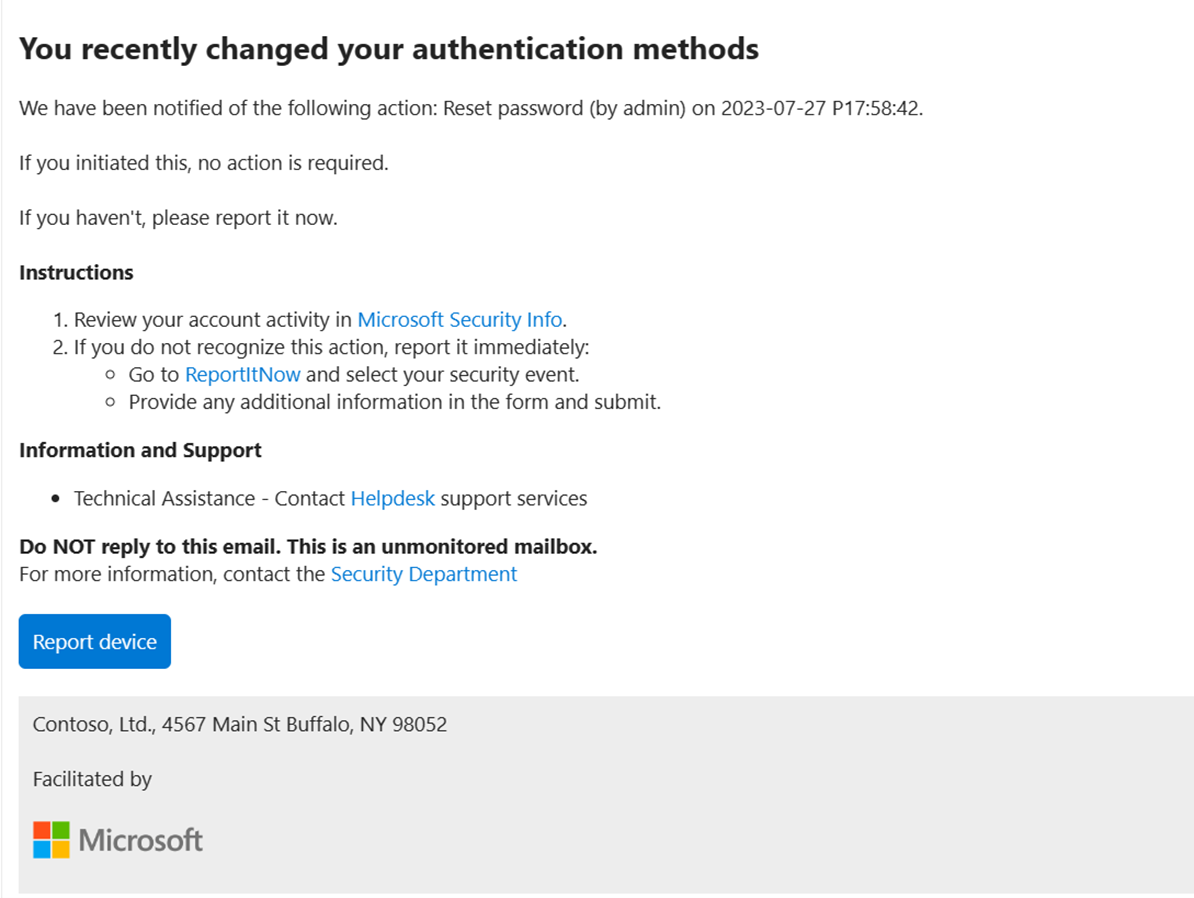Click the Contoso, Ltd. address line
The height and width of the screenshot is (898, 1194).
click(x=240, y=725)
